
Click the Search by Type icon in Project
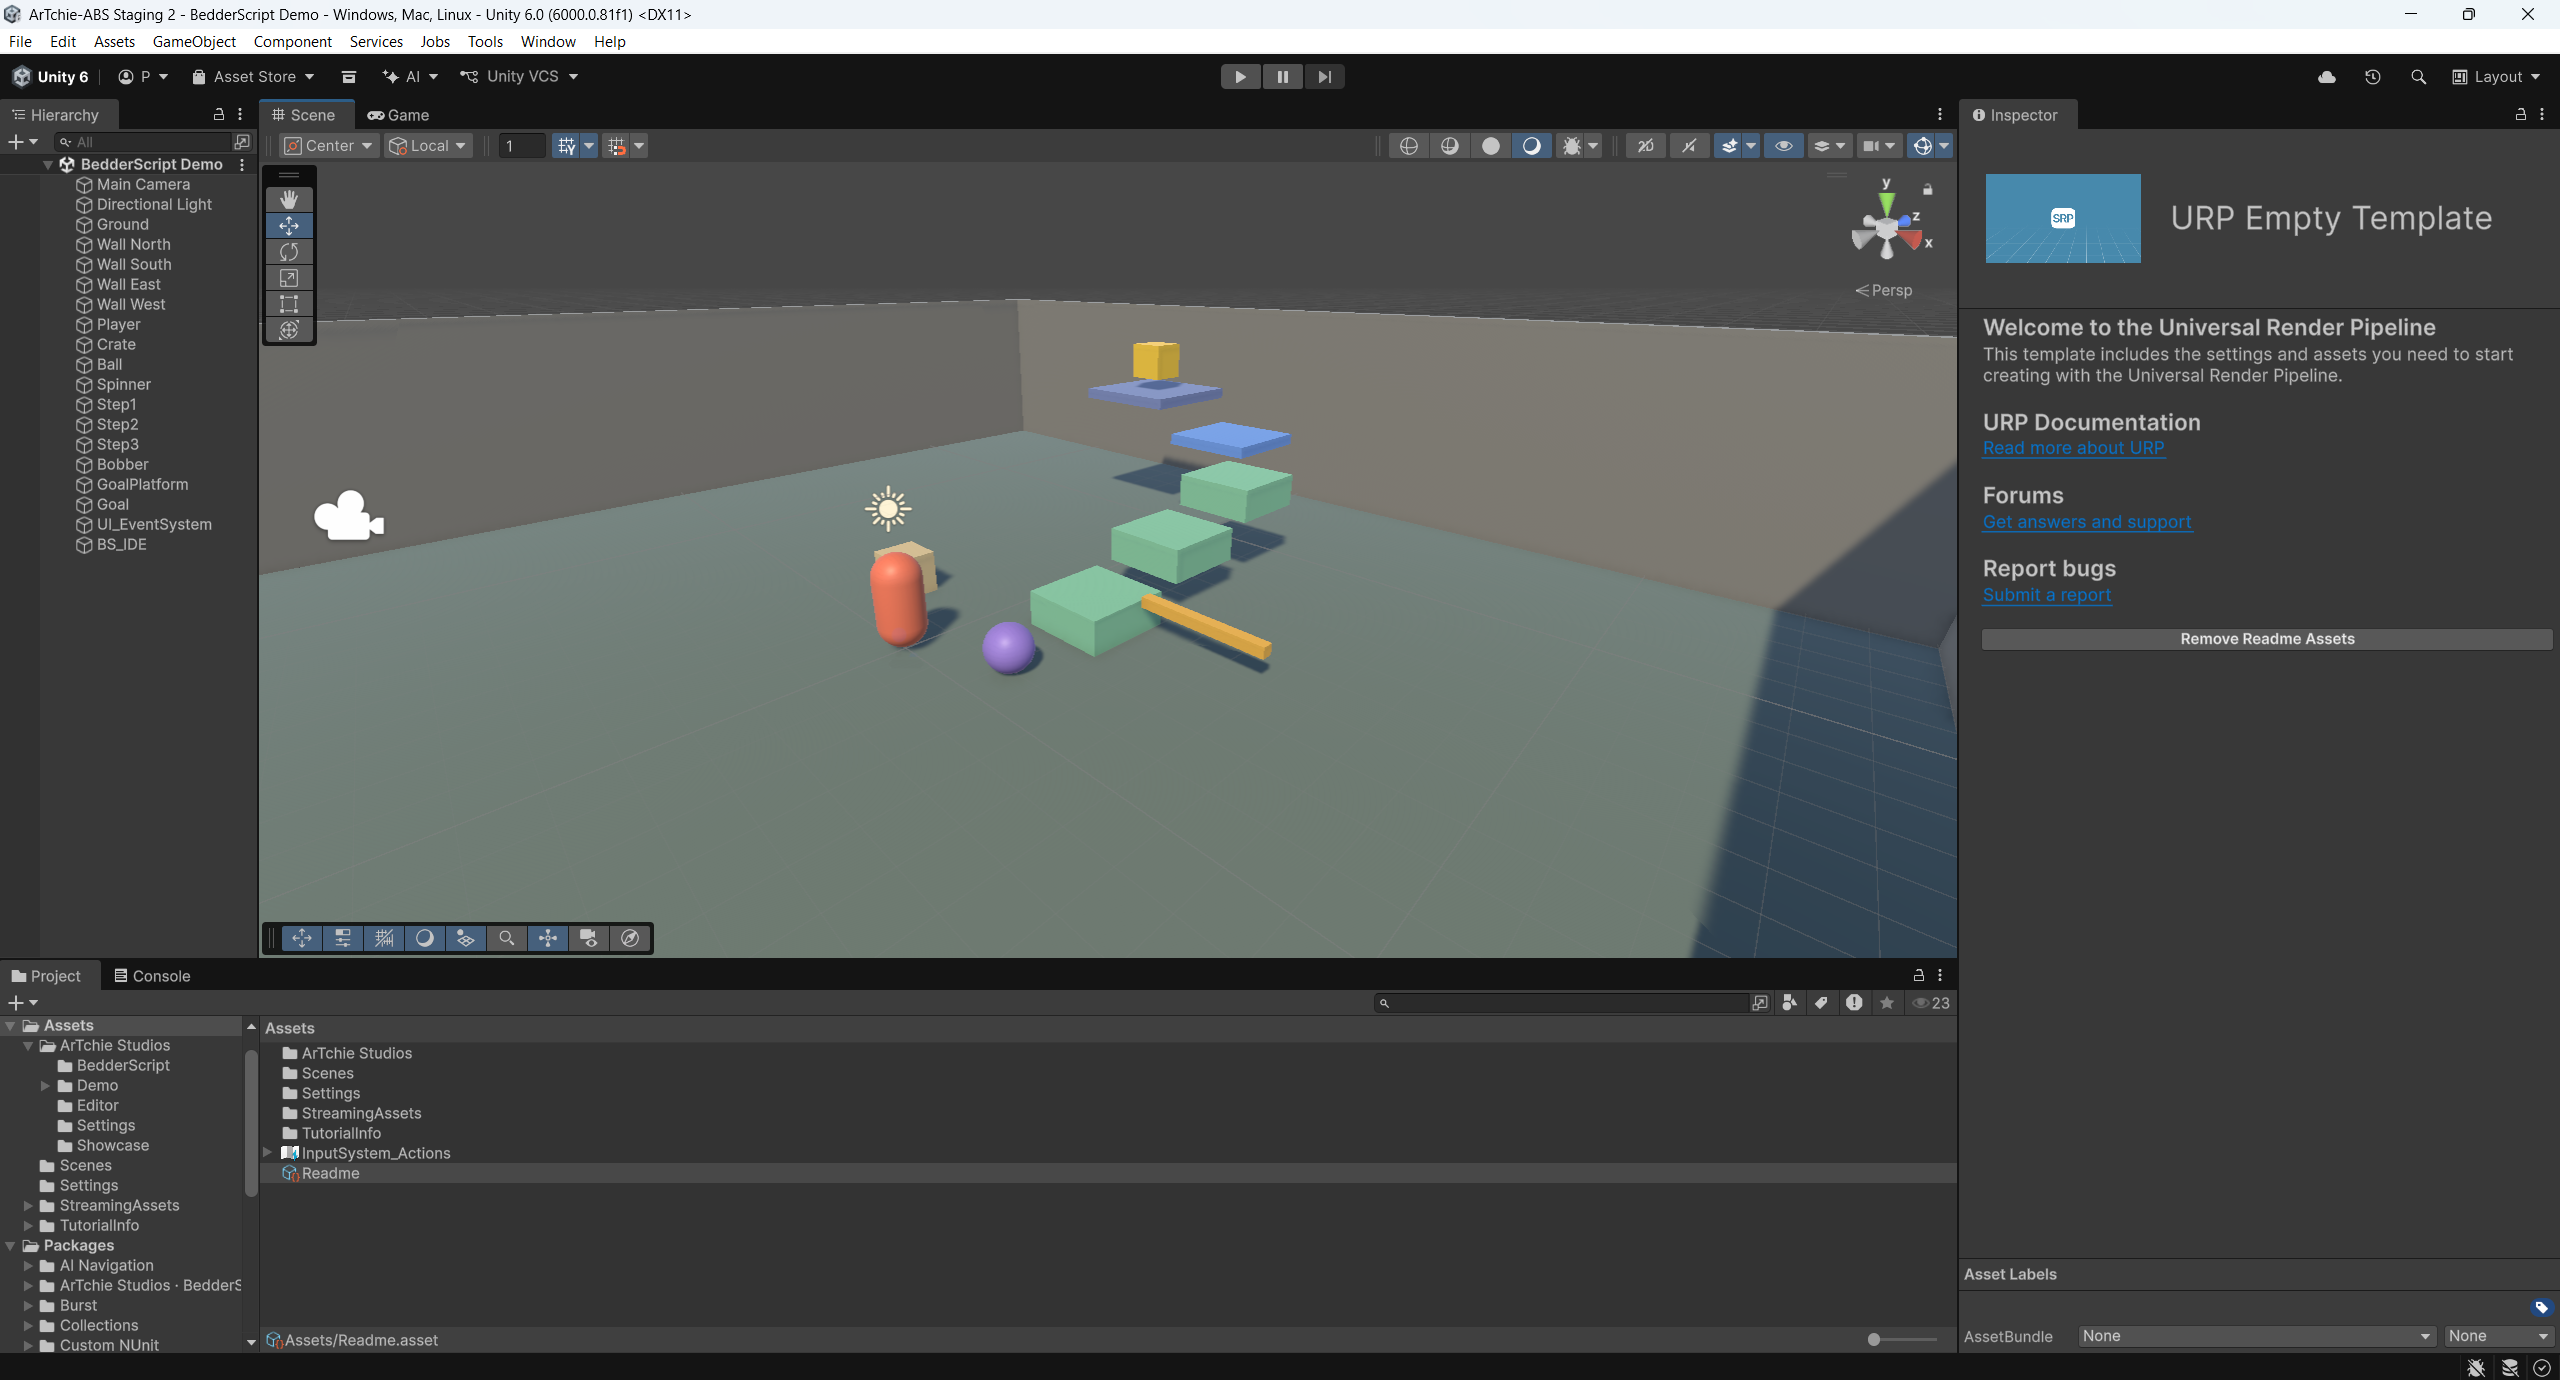pos(1789,1003)
